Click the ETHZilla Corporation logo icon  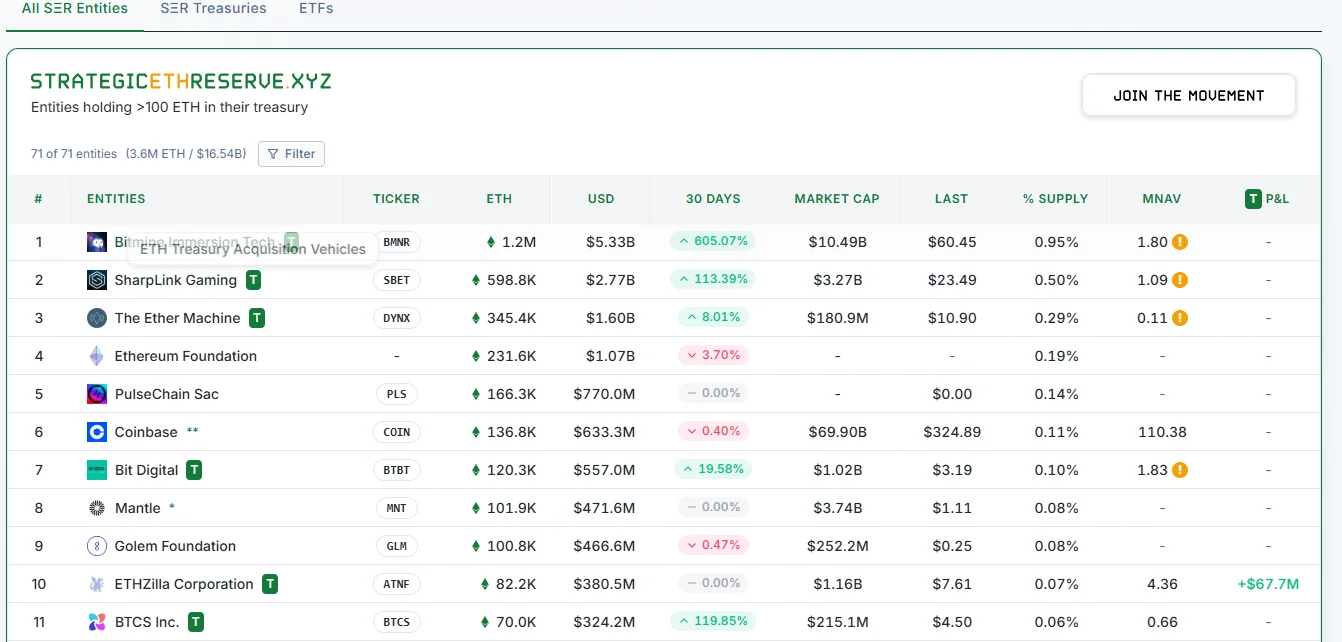pos(97,584)
